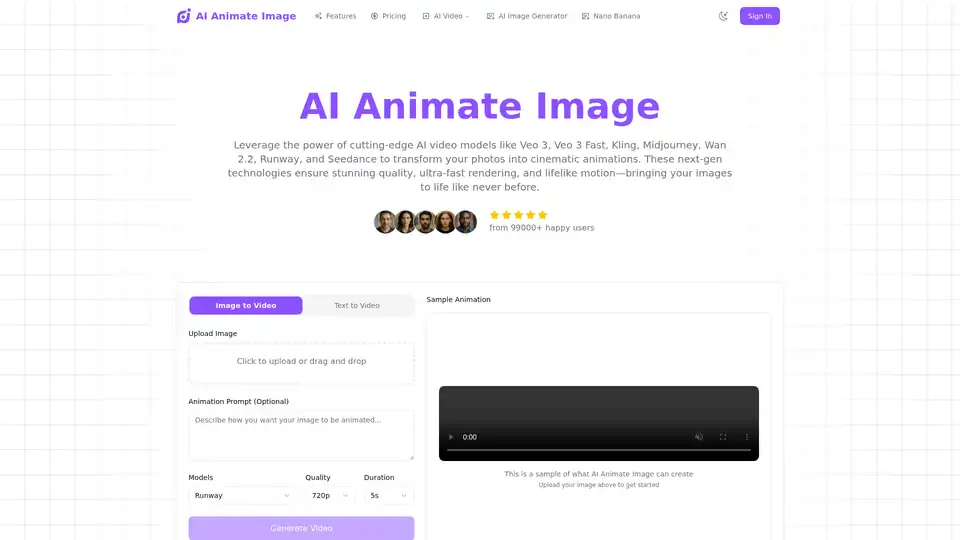Mute the sample animation video

point(698,437)
